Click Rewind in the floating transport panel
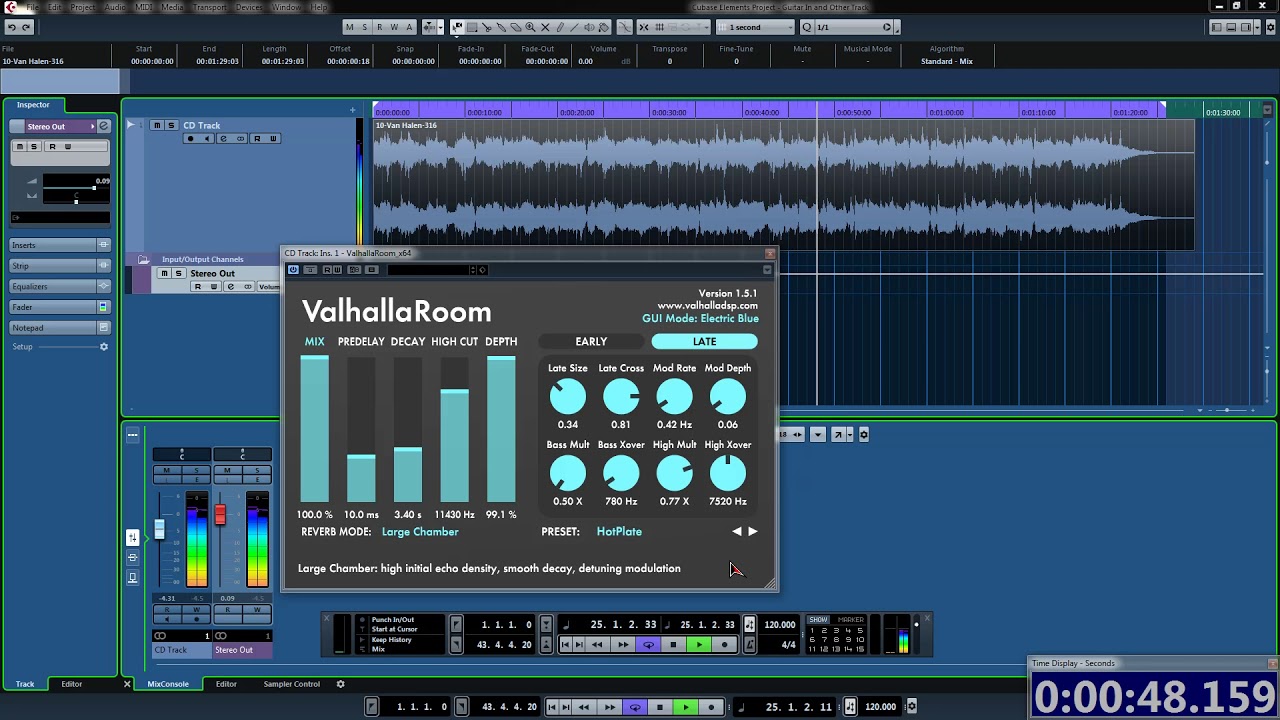The height and width of the screenshot is (720, 1280). (x=597, y=645)
